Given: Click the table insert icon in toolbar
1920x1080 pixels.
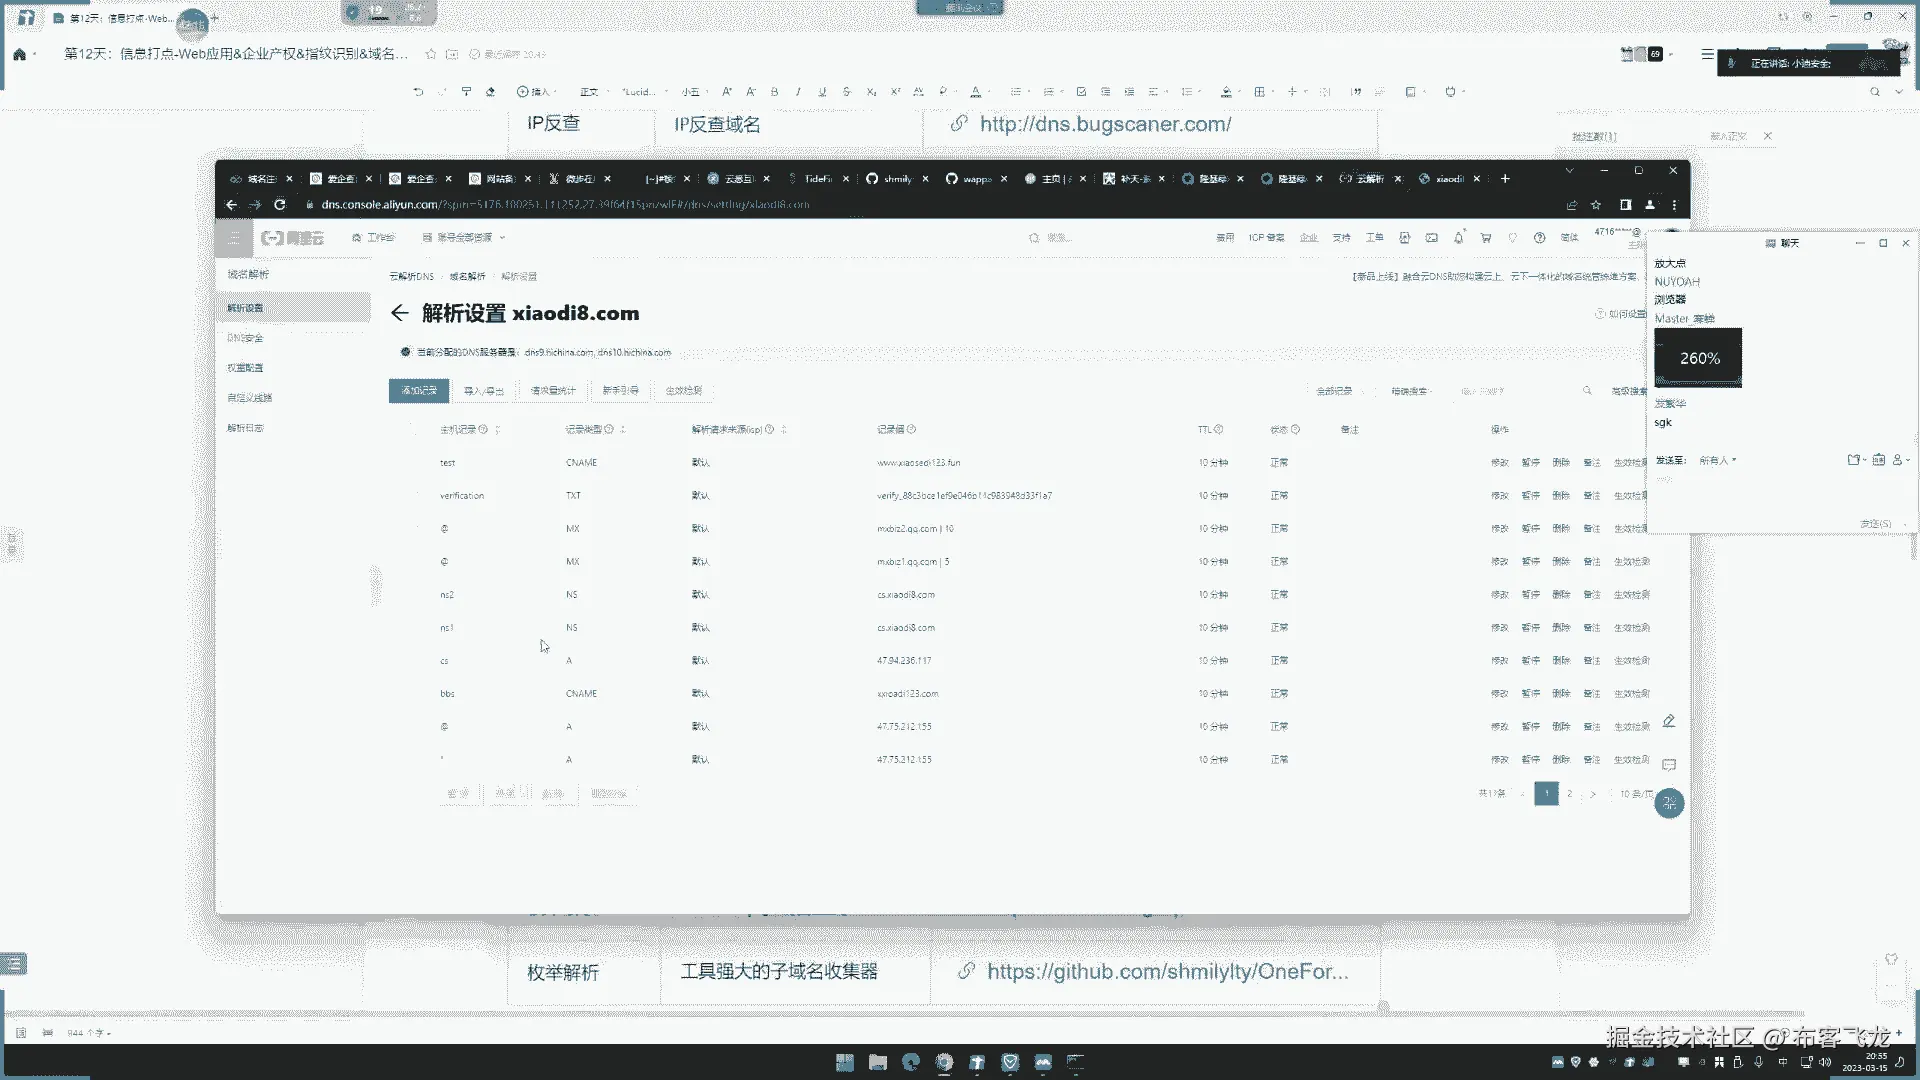Looking at the screenshot, I should point(1260,92).
